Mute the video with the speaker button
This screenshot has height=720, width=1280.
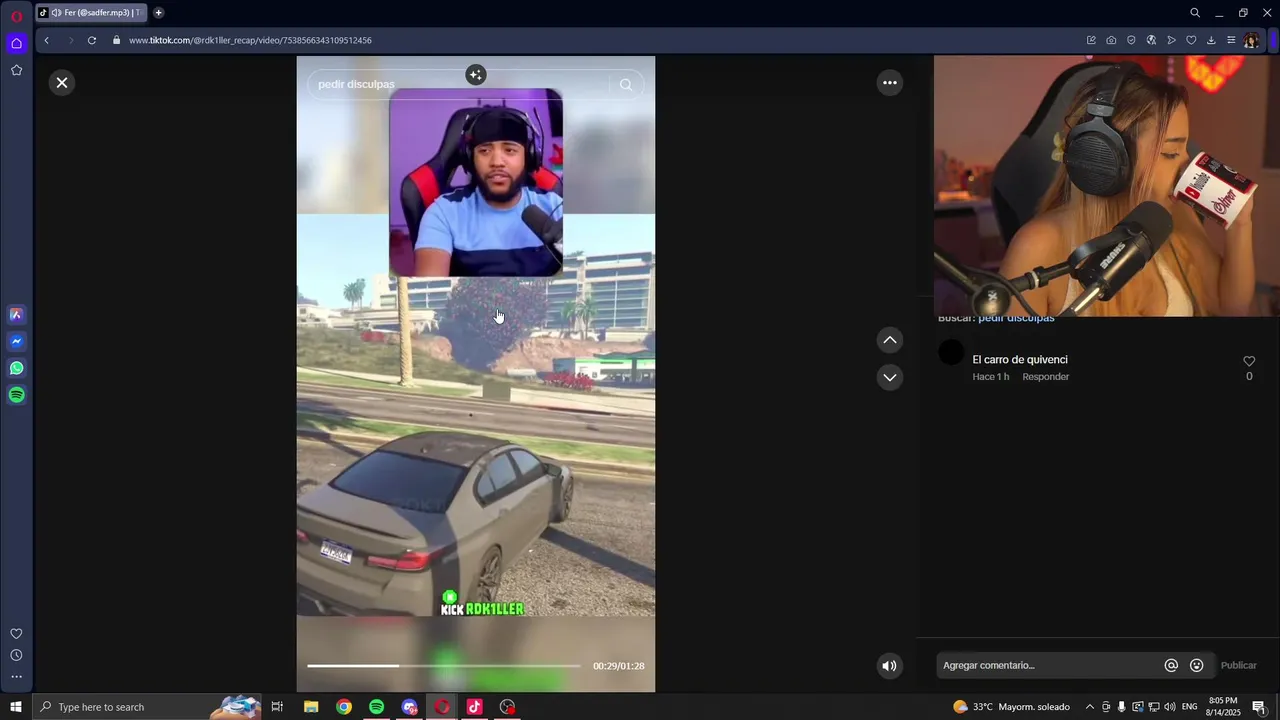pyautogui.click(x=889, y=666)
